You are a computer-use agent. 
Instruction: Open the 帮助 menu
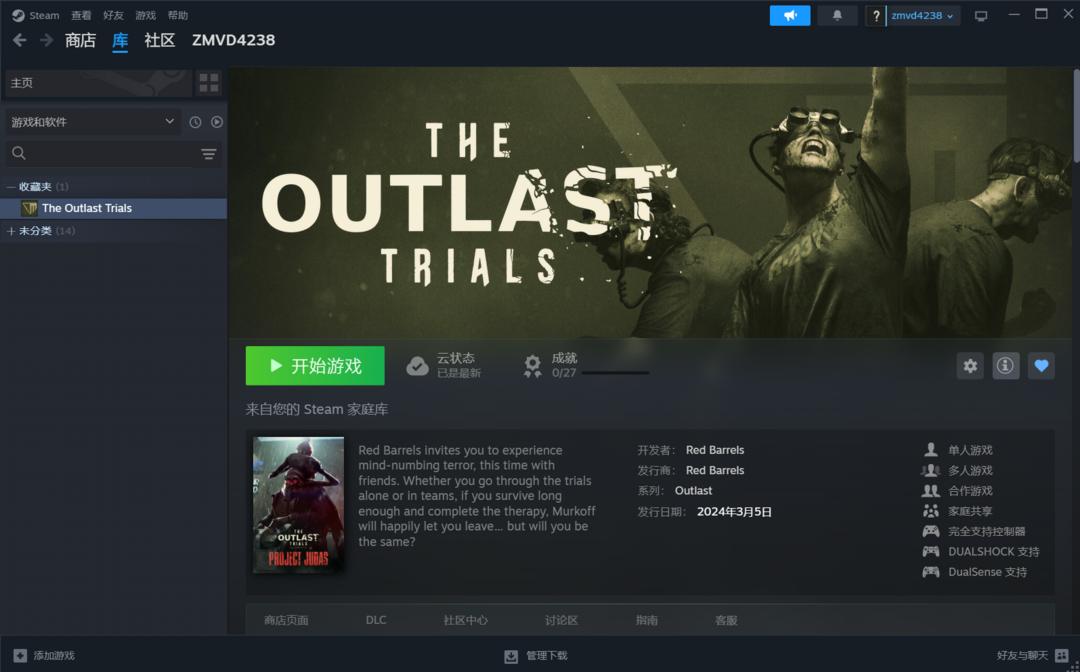[x=178, y=15]
